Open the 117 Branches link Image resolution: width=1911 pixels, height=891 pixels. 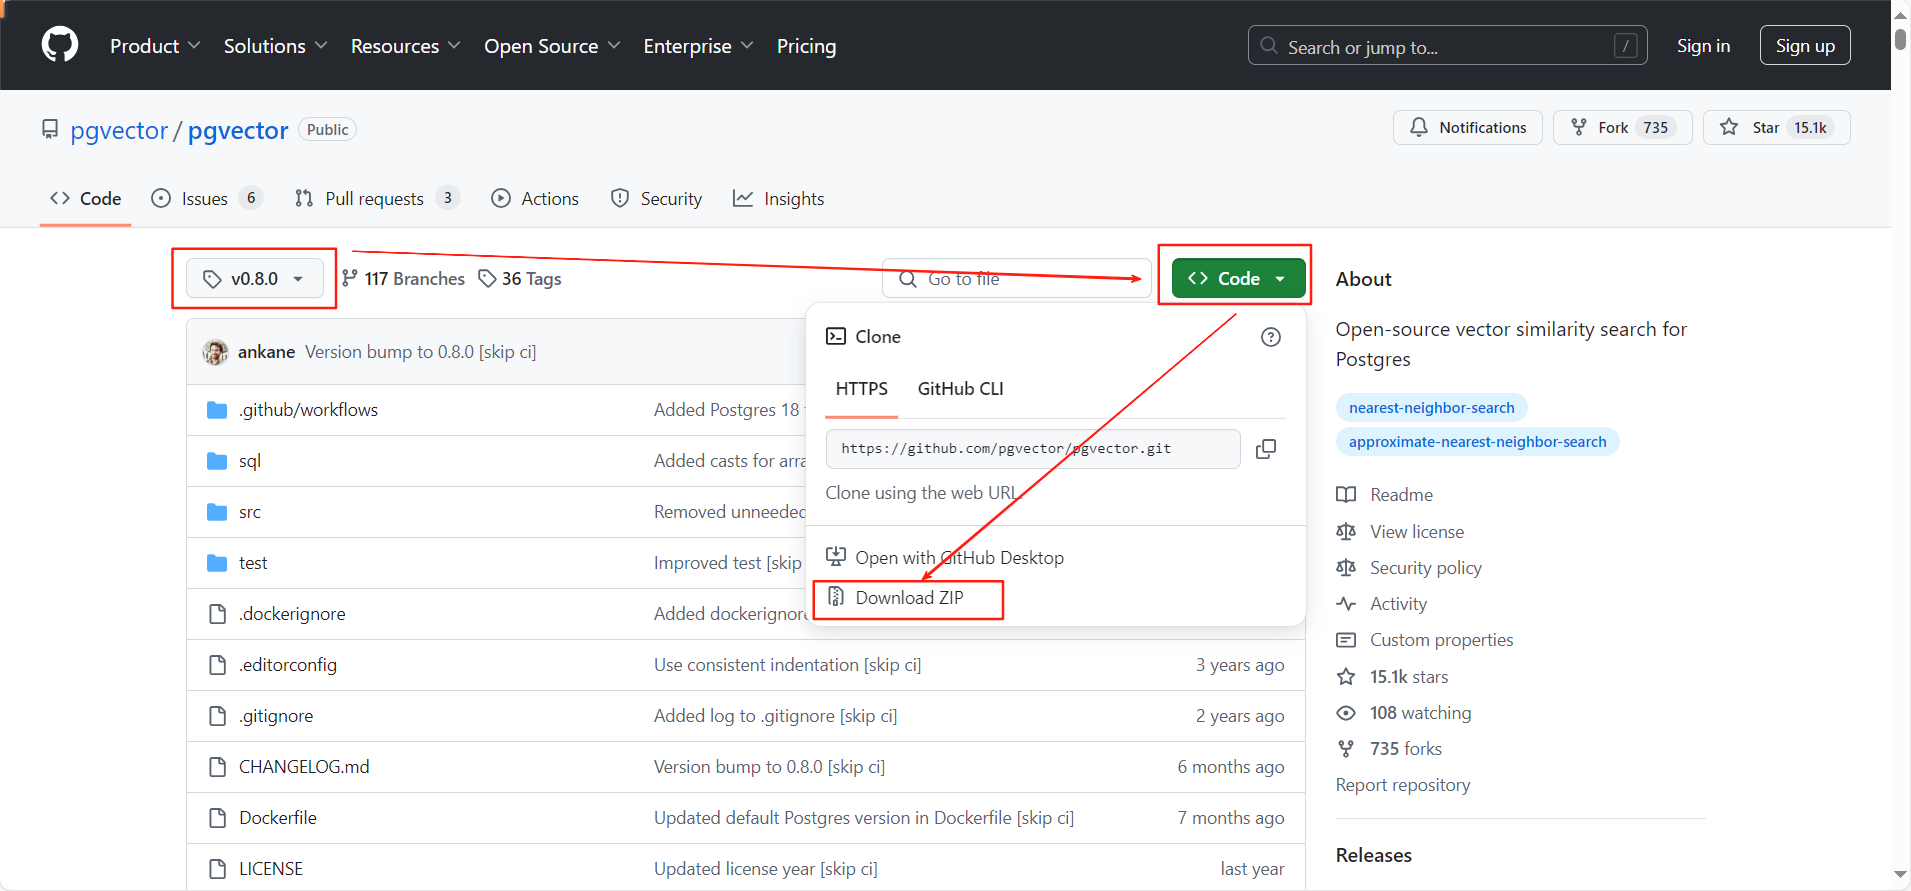(x=403, y=279)
